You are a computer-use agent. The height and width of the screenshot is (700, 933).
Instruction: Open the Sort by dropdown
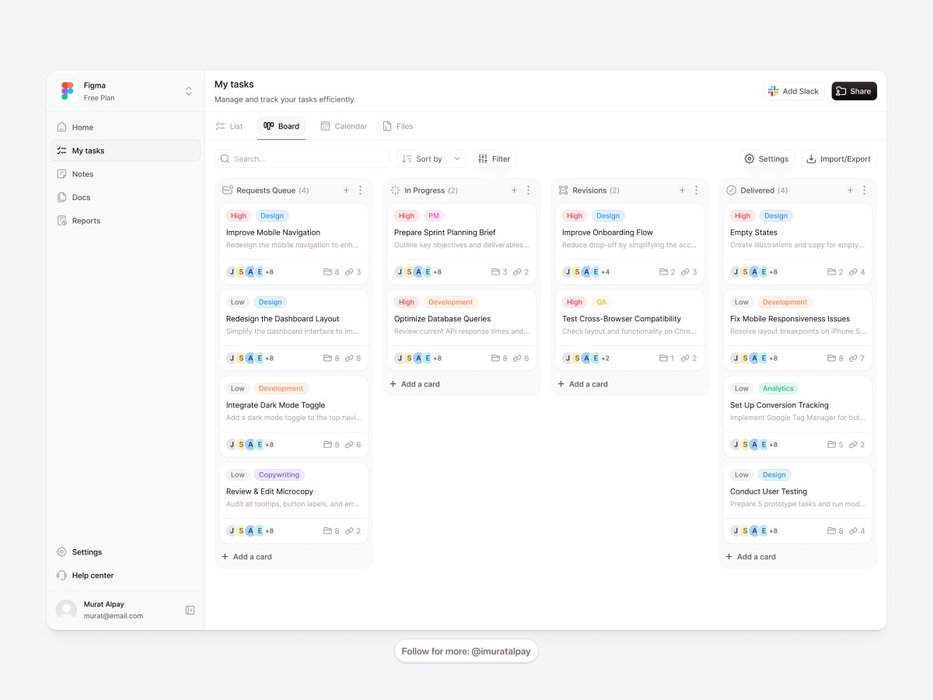point(431,159)
